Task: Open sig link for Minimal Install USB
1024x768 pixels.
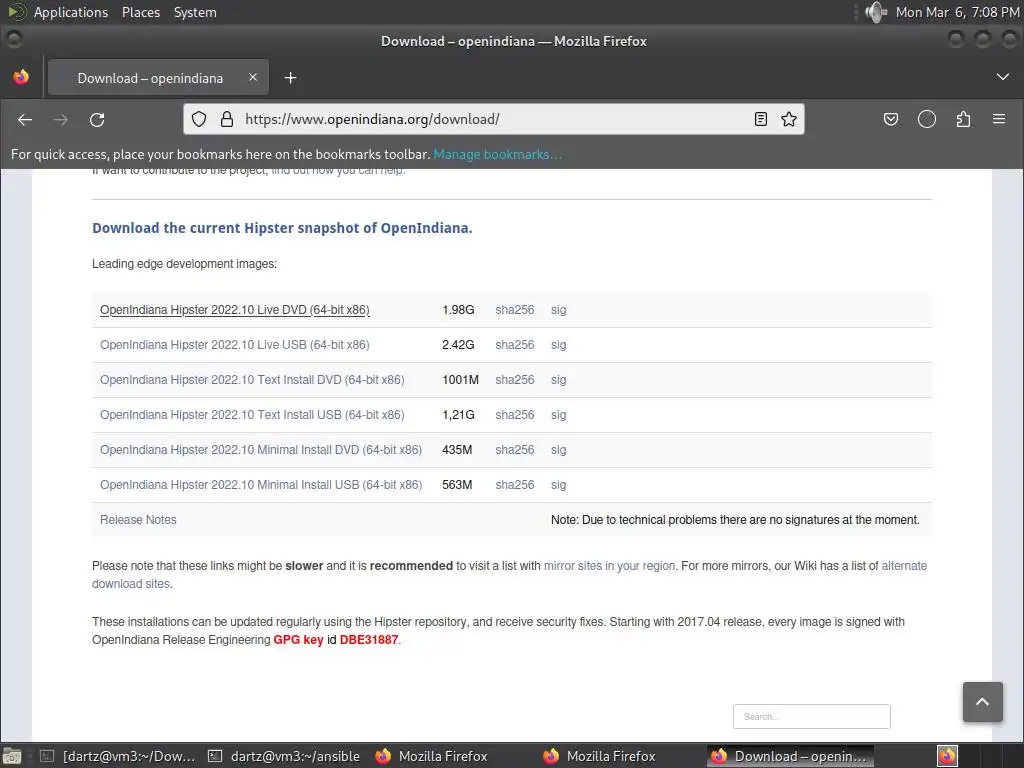Action: pos(558,485)
